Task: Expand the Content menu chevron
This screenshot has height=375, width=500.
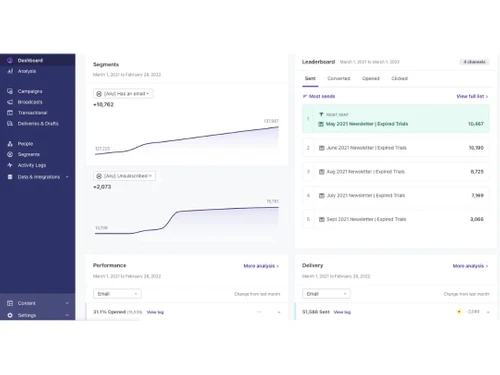Action: click(x=67, y=303)
